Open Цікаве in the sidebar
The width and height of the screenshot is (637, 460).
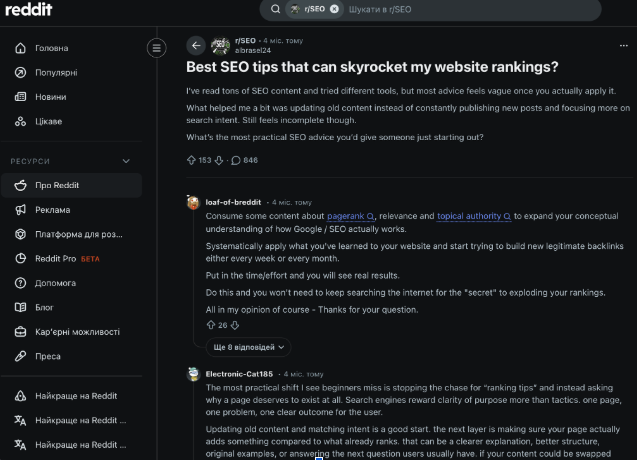[x=72, y=121]
